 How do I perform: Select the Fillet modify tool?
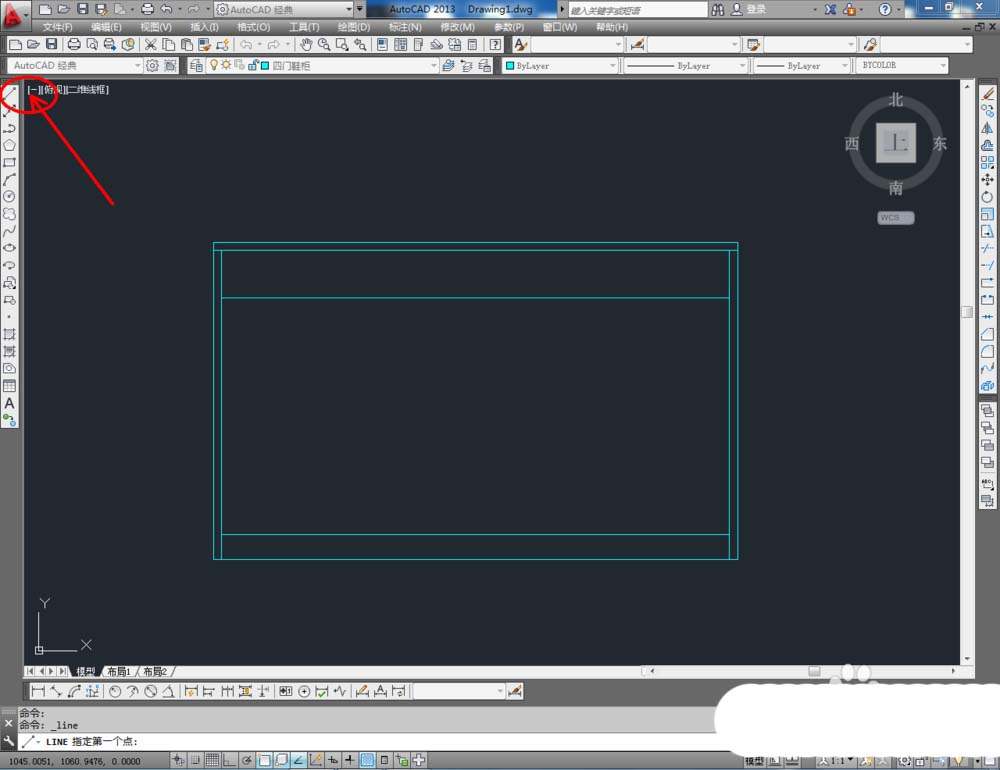pyautogui.click(x=987, y=351)
